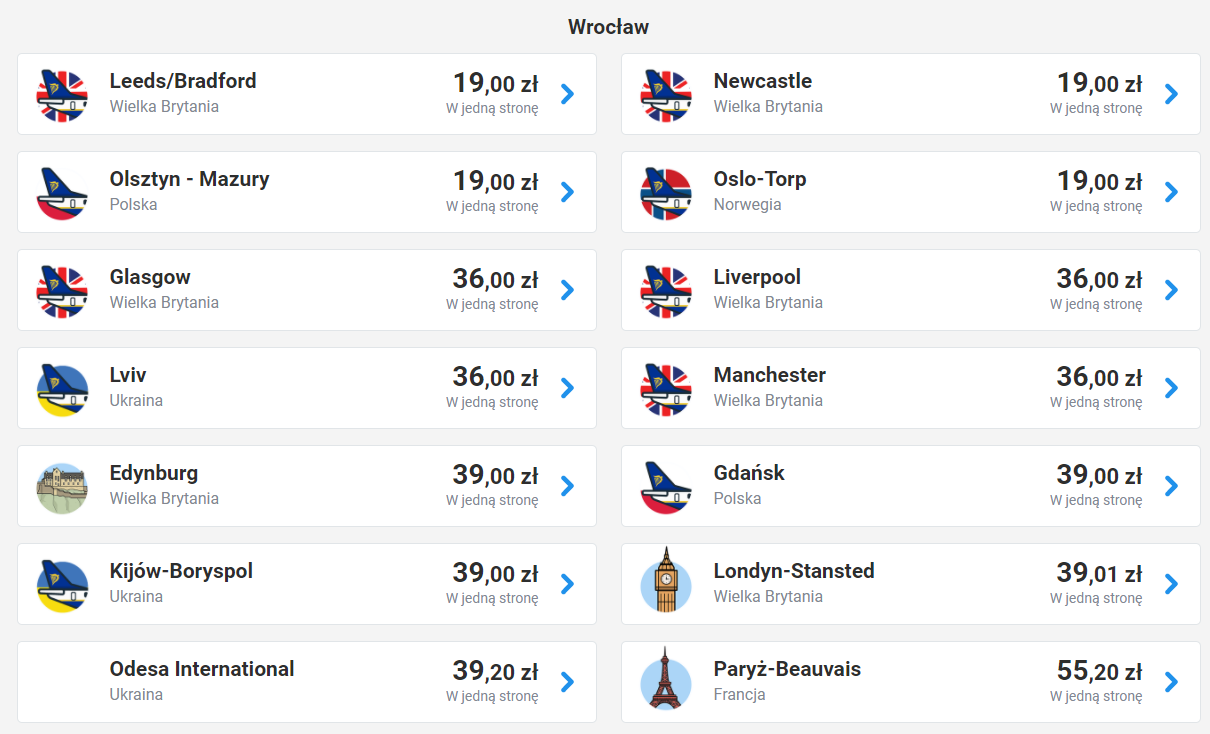Click the Kijów-Boryspol Ukraine flag icon
This screenshot has width=1210, height=734.
tap(62, 585)
